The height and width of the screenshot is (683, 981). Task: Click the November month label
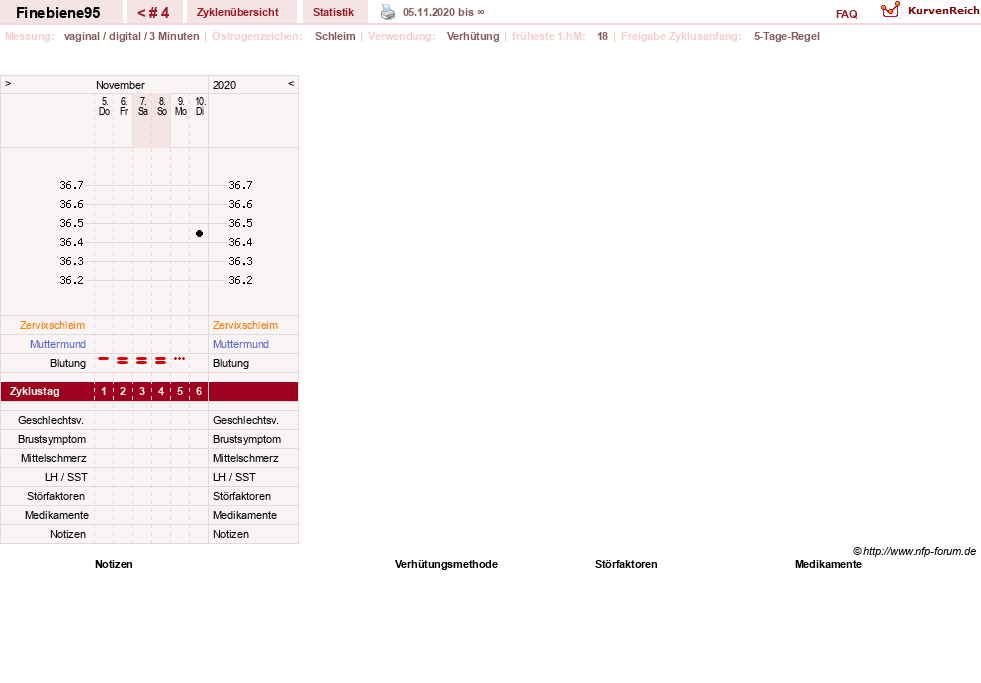pos(120,85)
